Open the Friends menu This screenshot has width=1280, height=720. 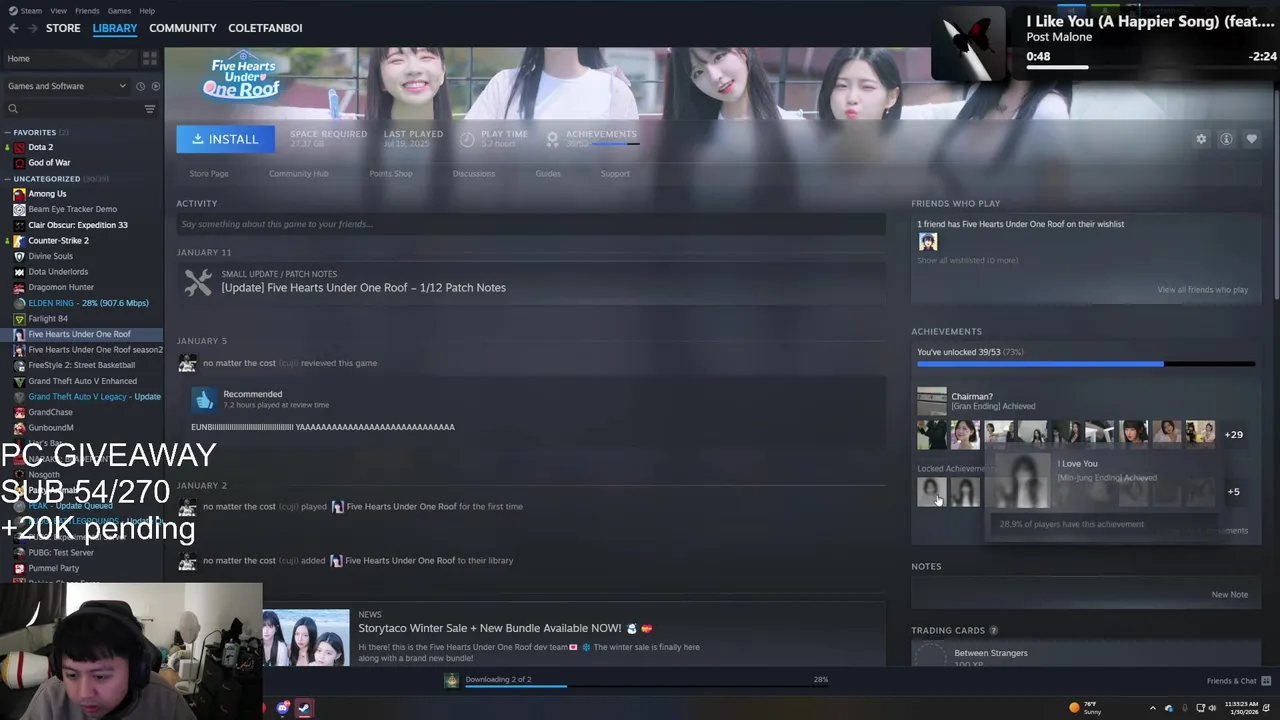pos(87,10)
